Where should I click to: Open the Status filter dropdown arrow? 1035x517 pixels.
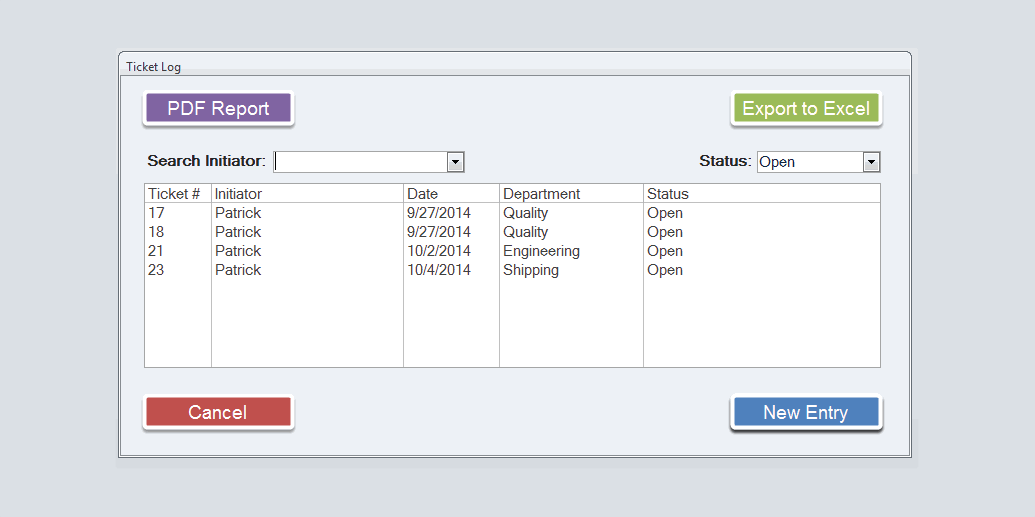(x=871, y=162)
